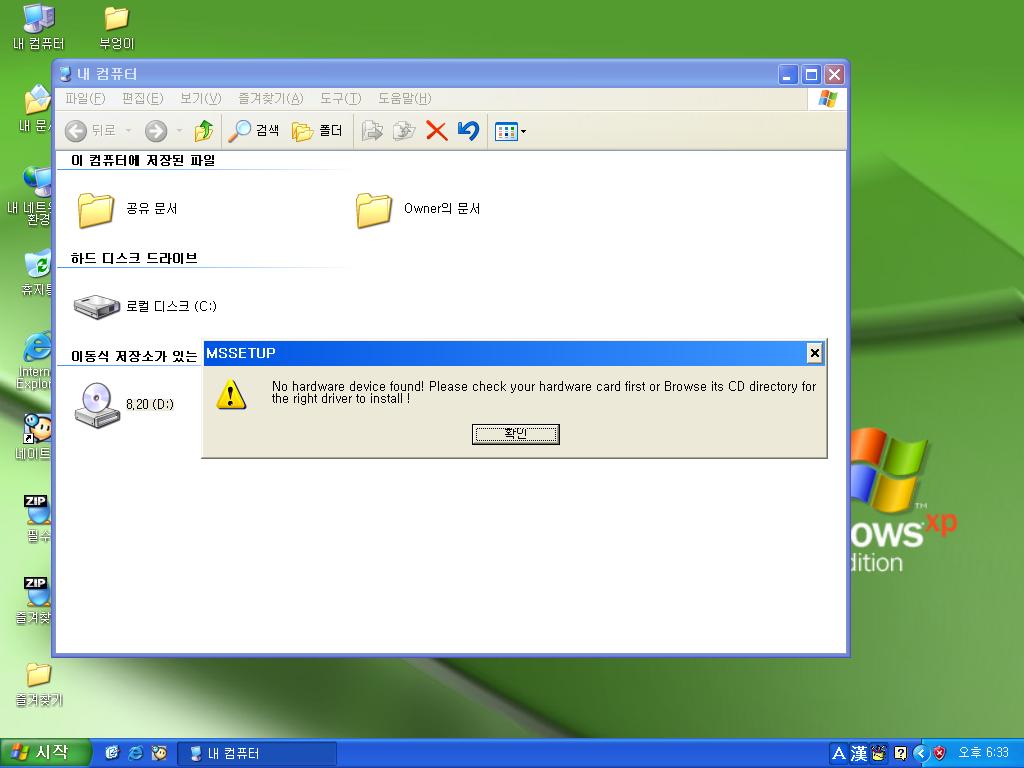The height and width of the screenshot is (768, 1024).
Task: Expand the Forward history dropdown arrow
Action: point(179,131)
